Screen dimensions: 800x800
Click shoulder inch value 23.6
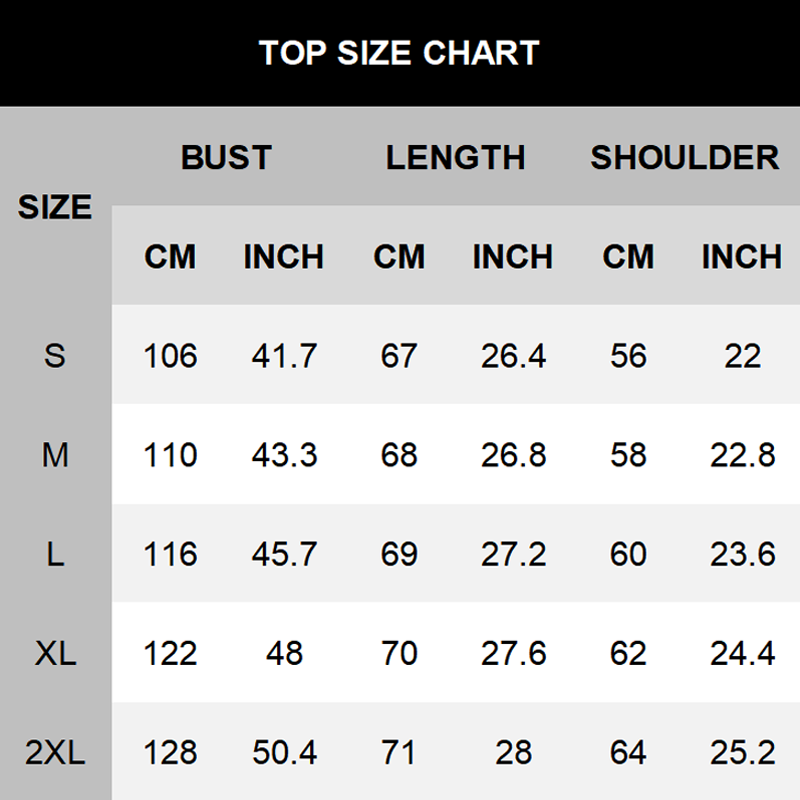tap(742, 554)
